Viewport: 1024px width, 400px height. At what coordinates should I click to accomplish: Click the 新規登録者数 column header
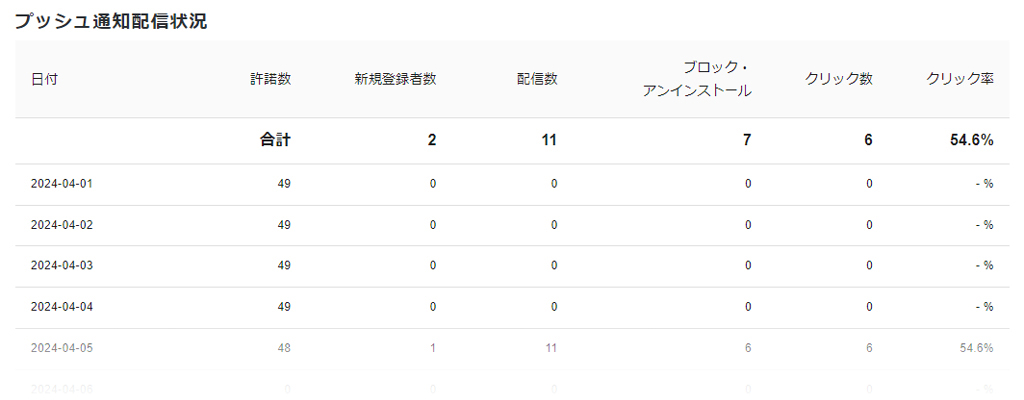point(395,79)
